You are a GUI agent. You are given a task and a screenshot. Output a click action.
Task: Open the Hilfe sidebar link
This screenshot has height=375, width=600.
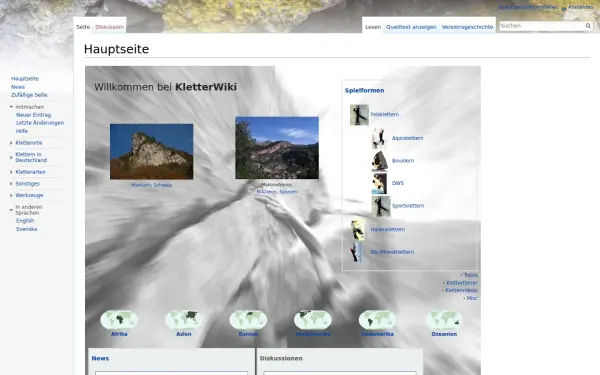[22, 131]
